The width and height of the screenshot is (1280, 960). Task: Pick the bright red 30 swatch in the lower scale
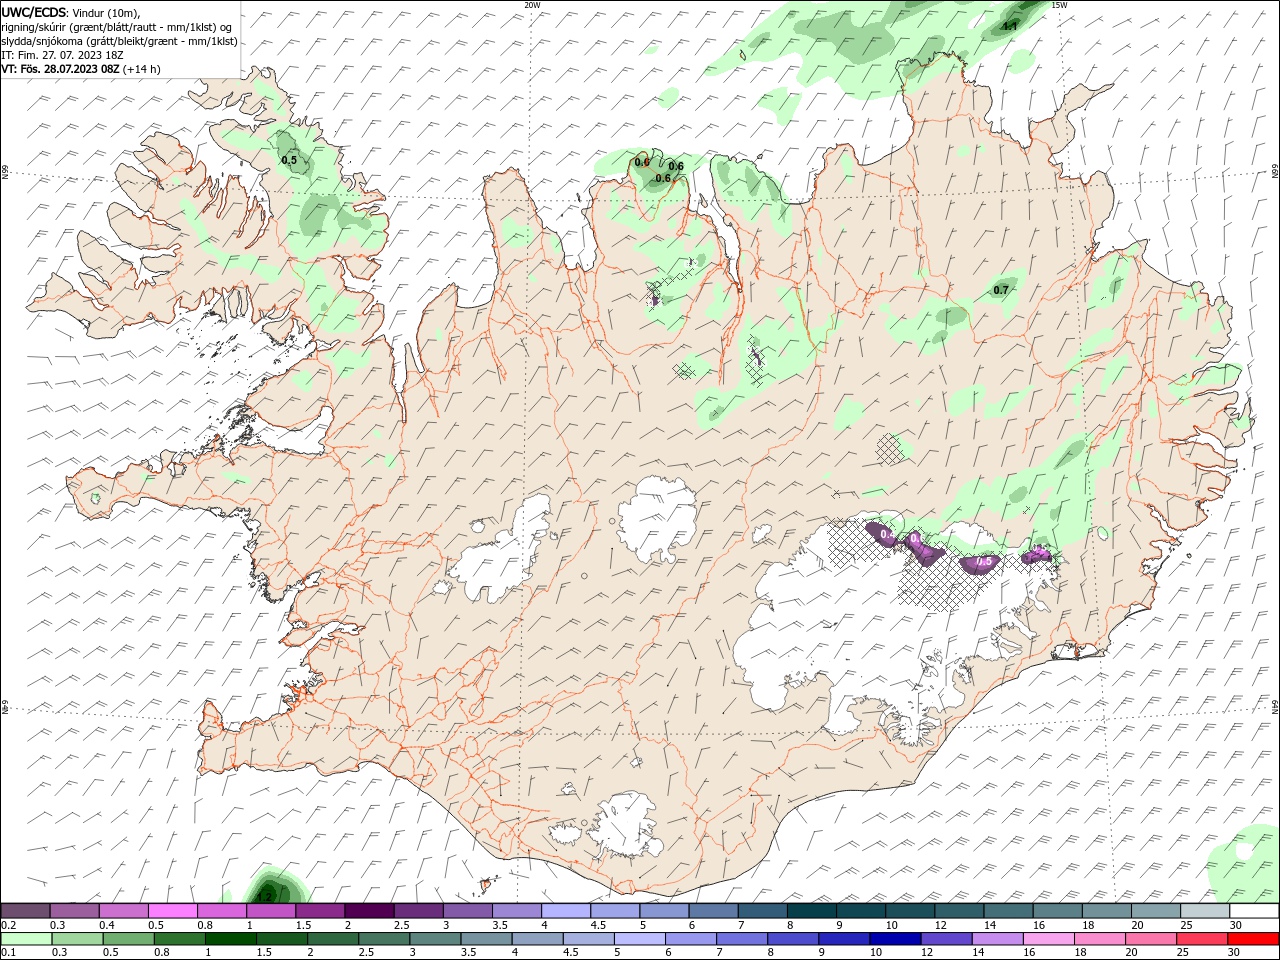1254,939
